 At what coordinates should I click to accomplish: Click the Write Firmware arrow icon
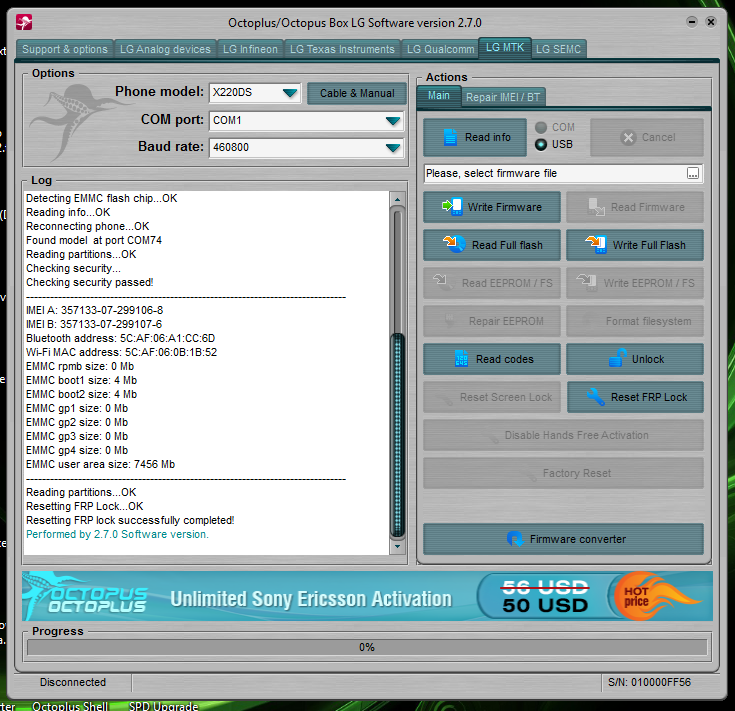point(452,207)
